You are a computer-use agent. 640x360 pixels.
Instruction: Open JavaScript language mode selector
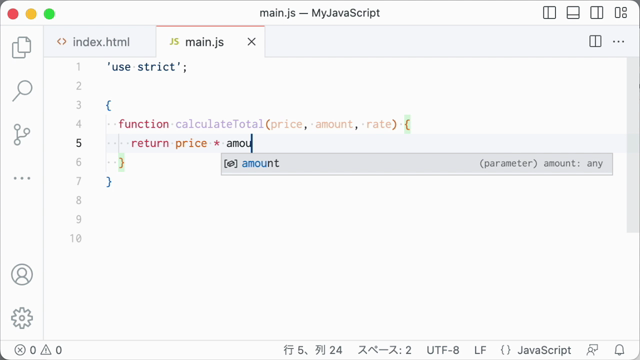[544, 350]
